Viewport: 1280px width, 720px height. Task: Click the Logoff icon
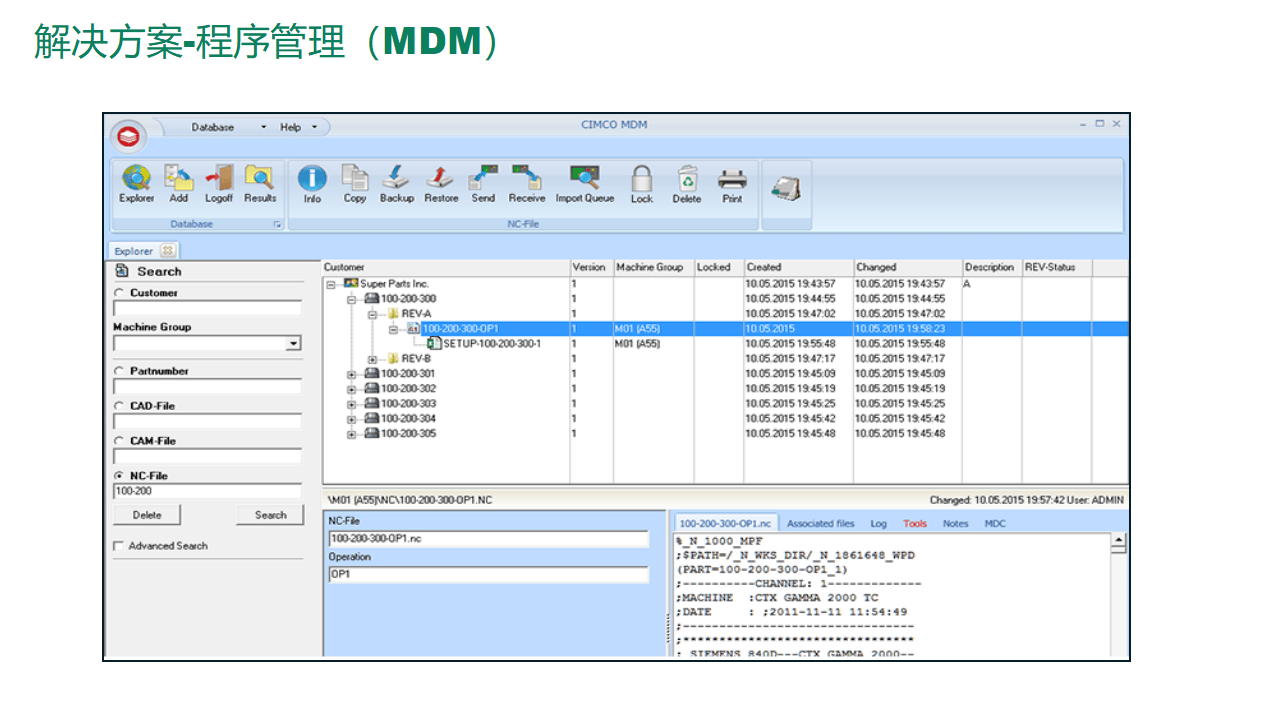point(219,184)
